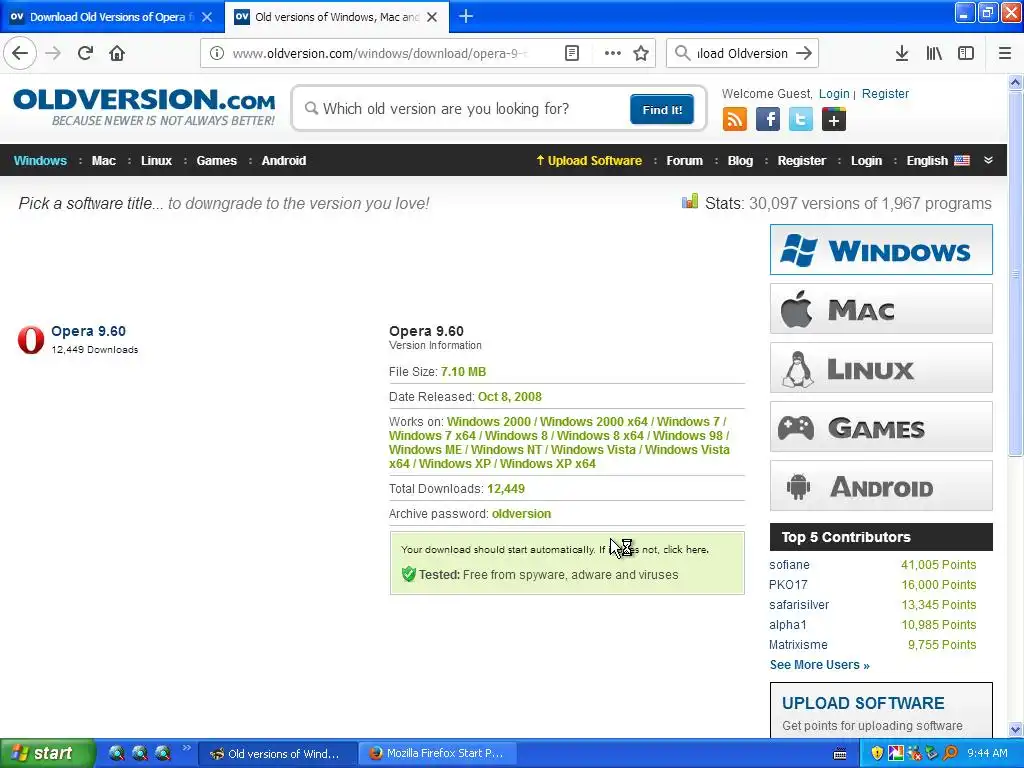Screen dimensions: 1024x768
Task: Toggle reader view in address bar
Action: click(572, 54)
